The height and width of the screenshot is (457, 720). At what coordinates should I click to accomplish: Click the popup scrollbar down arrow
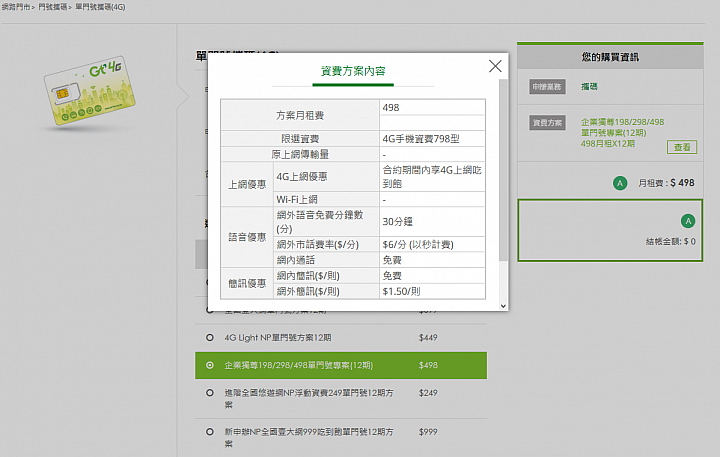click(503, 306)
